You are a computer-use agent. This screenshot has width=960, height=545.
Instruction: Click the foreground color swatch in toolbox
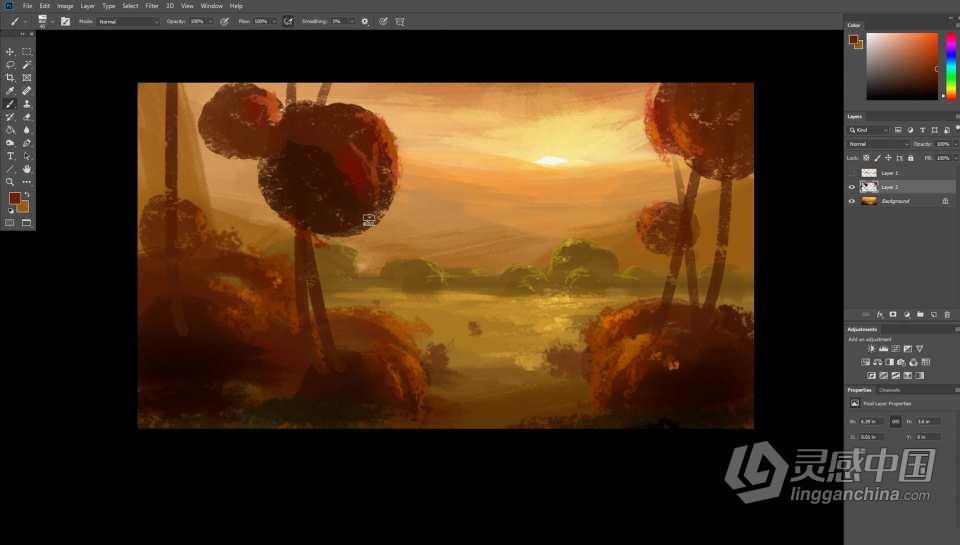coord(15,198)
